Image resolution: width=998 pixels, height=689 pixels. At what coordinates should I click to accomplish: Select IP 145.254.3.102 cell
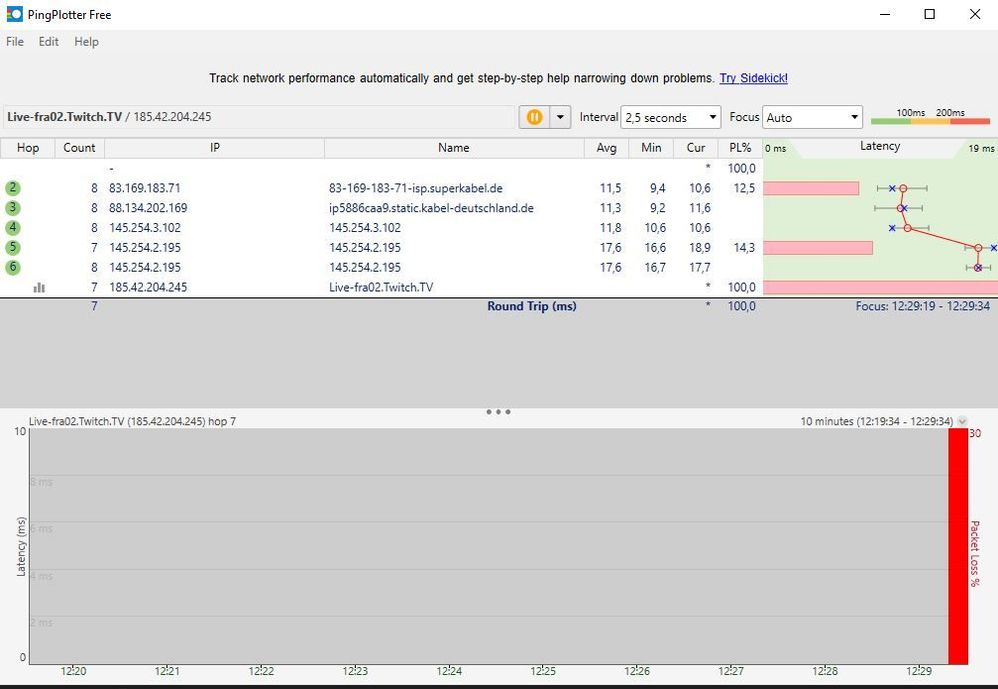(145, 228)
